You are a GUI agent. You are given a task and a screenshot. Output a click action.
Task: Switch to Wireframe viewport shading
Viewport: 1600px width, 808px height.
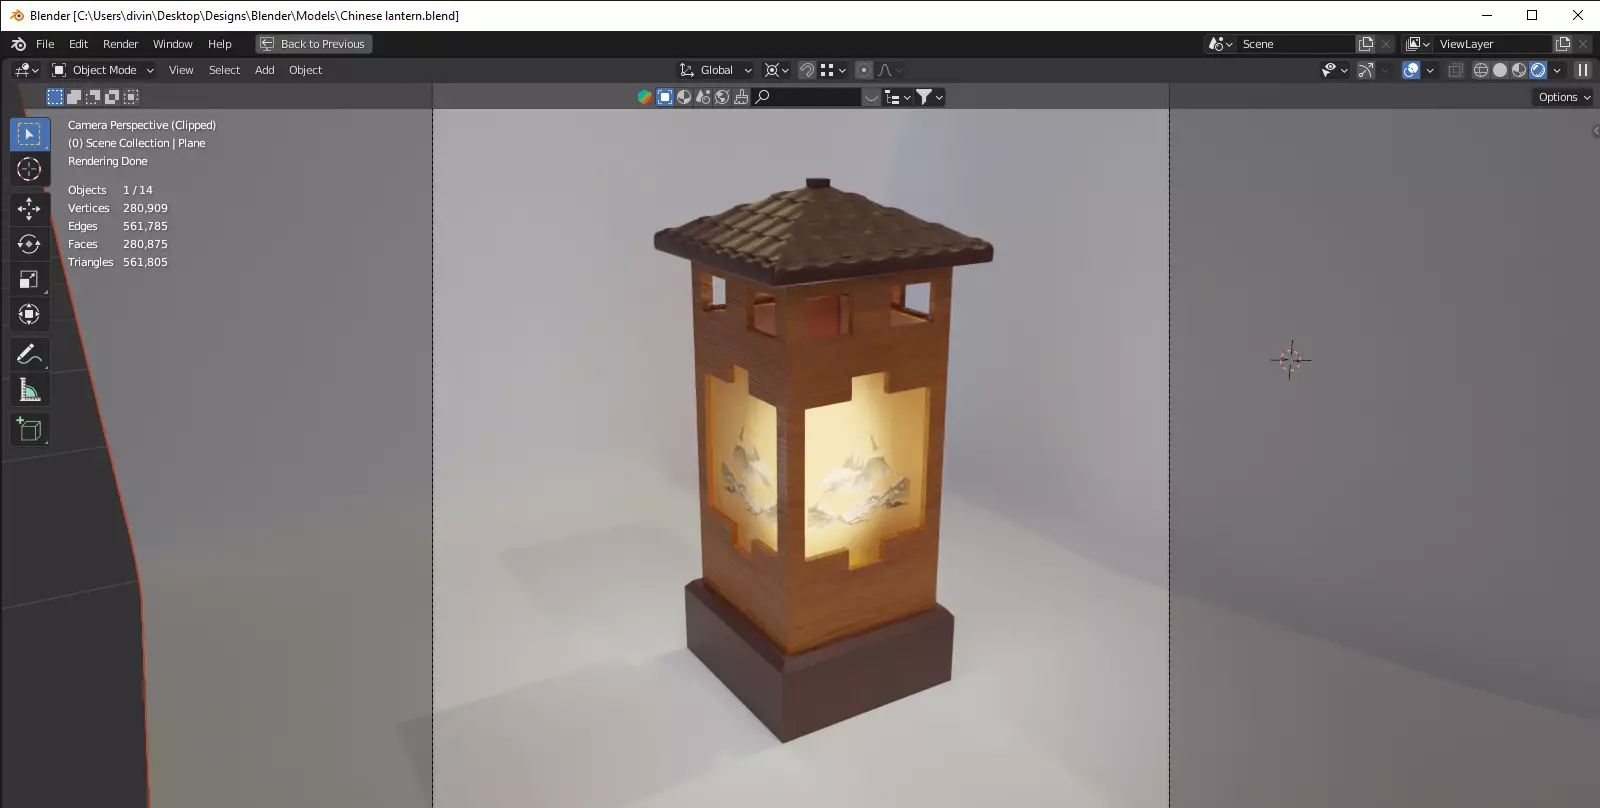1481,70
